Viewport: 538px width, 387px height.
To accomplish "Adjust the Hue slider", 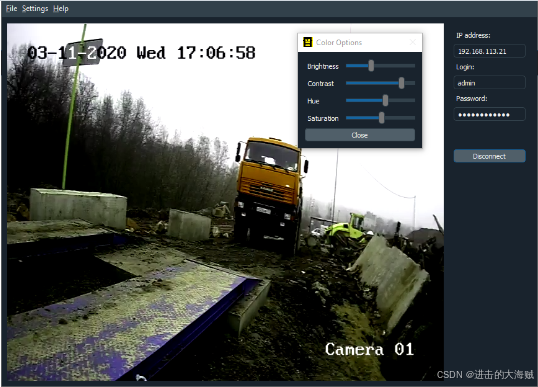I will (385, 101).
